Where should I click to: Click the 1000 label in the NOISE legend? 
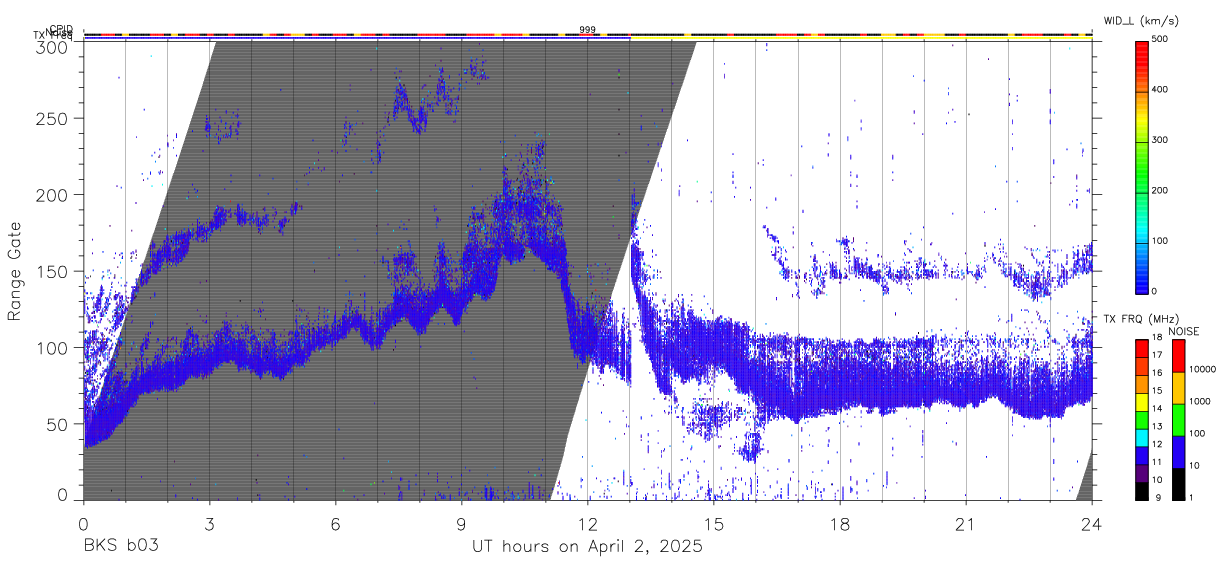pyautogui.click(x=1200, y=401)
